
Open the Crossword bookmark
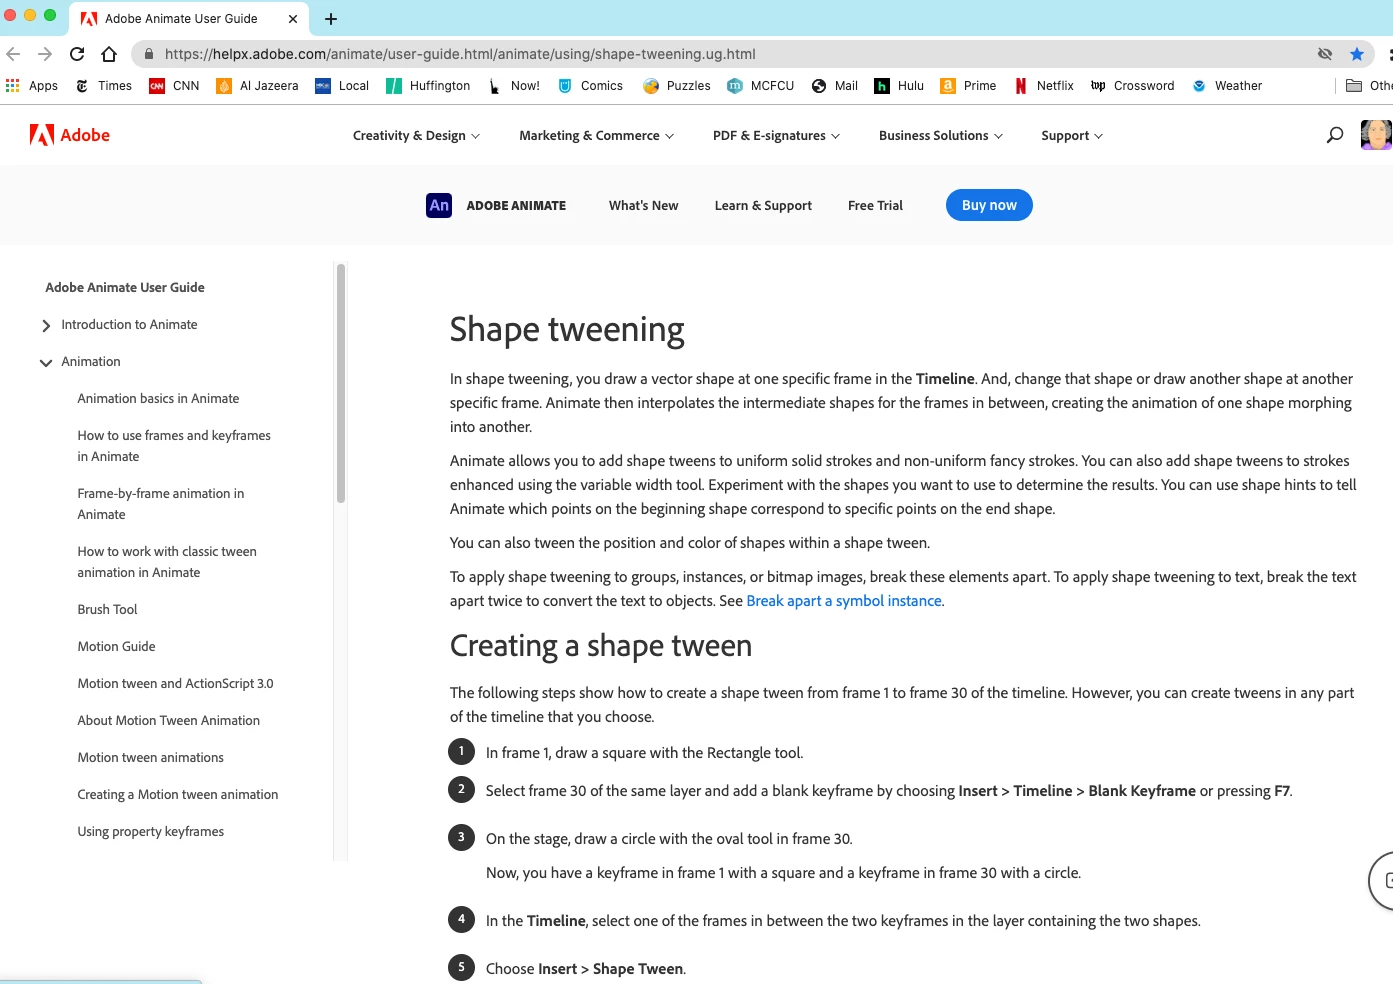point(1132,86)
